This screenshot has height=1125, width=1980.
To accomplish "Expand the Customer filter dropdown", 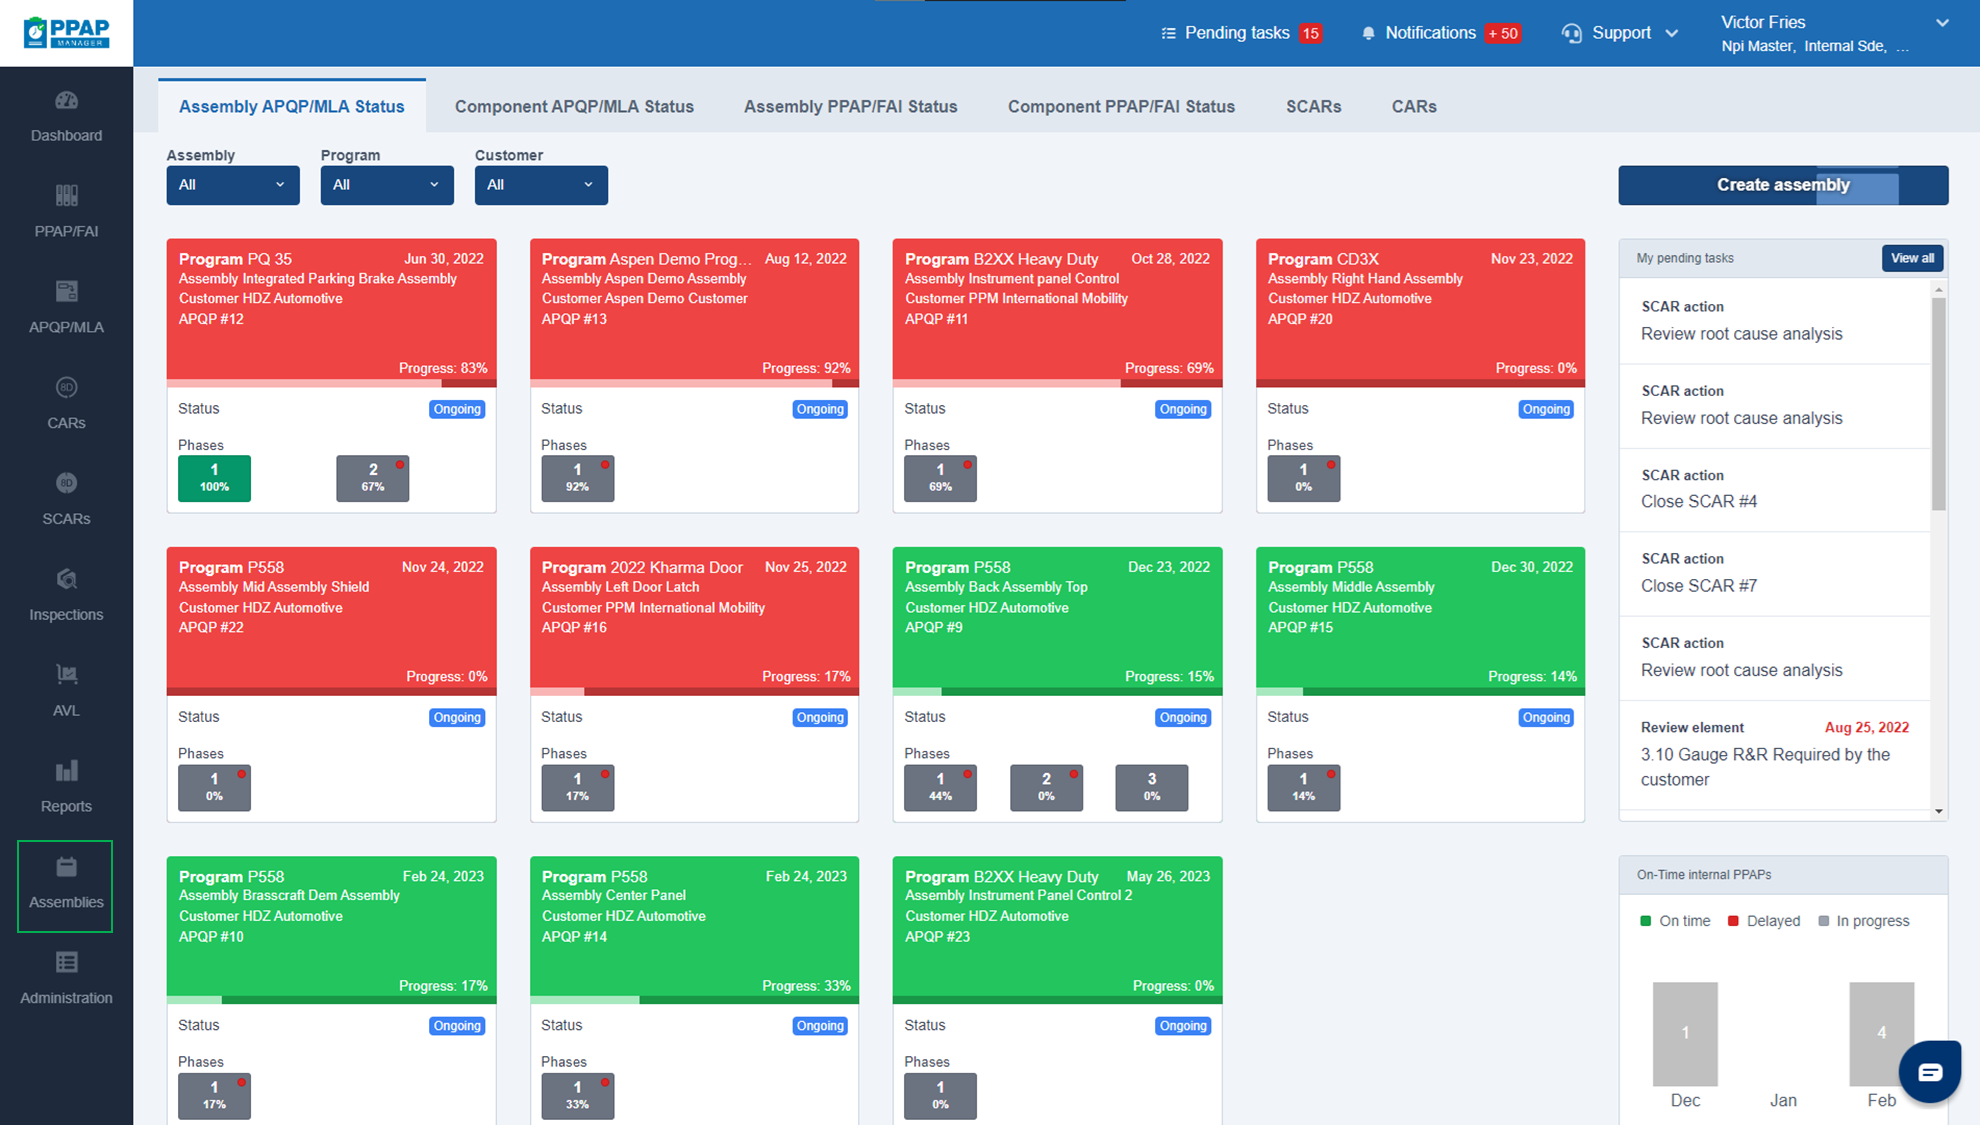I will click(x=540, y=185).
